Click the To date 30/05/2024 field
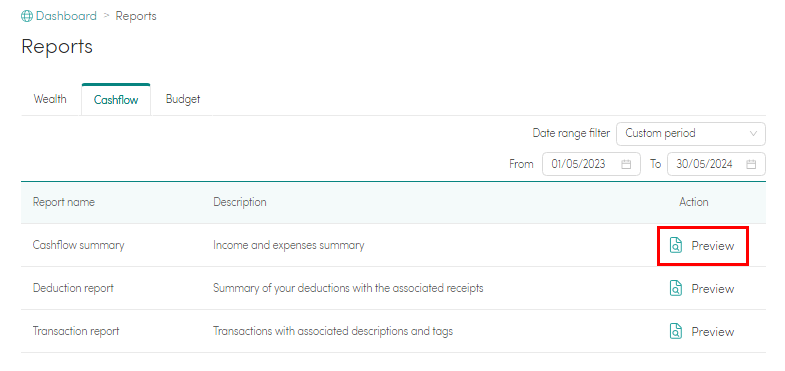Image resolution: width=785 pixels, height=371 pixels. [x=716, y=164]
